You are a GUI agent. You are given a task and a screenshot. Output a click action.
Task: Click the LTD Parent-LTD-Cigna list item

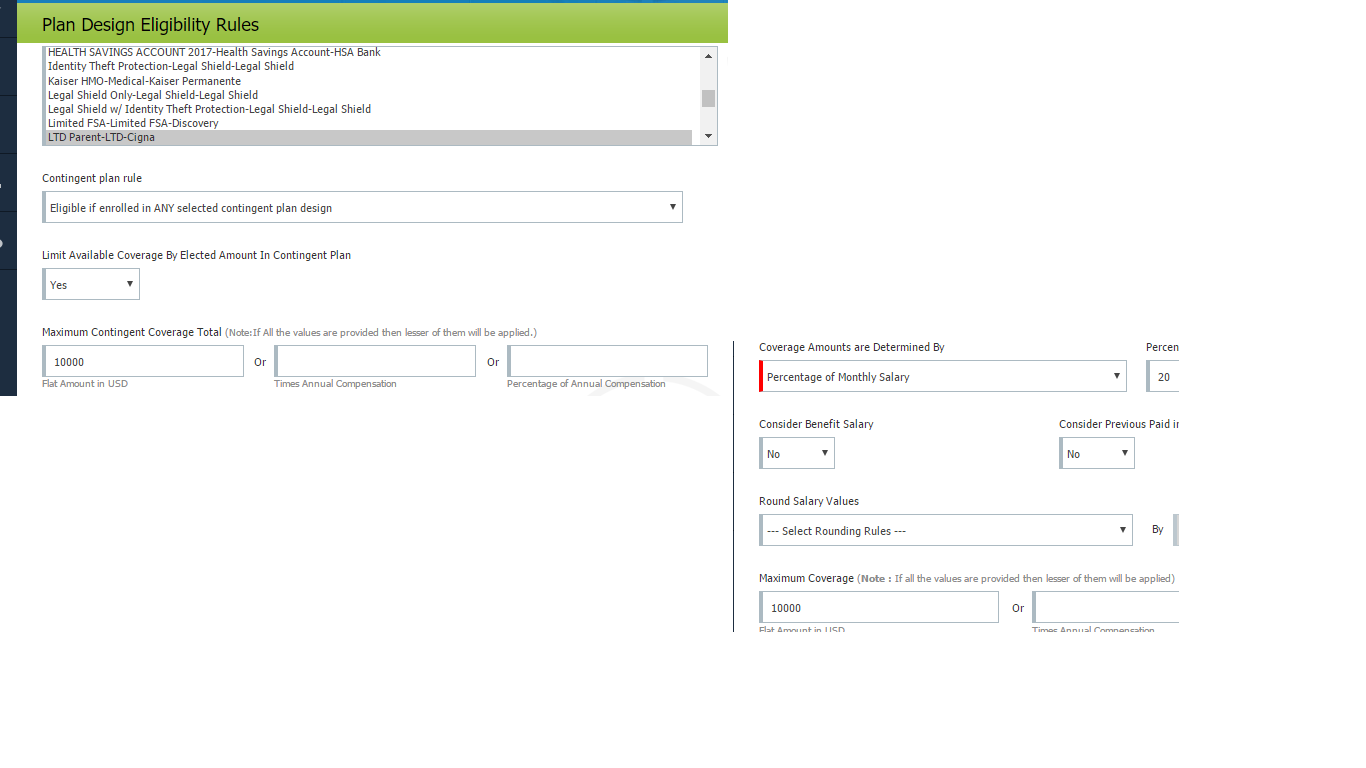101,137
